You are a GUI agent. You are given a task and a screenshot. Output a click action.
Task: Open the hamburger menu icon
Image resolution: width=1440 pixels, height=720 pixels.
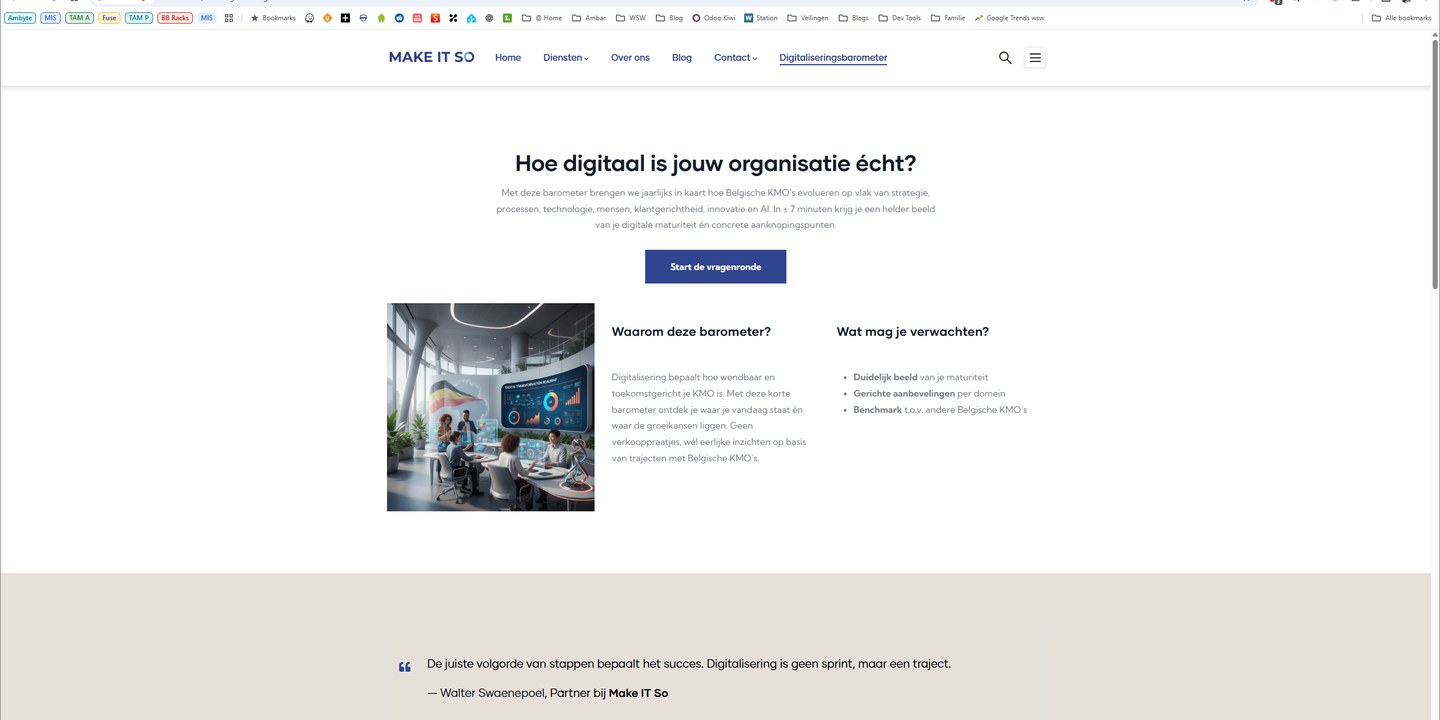click(1035, 58)
